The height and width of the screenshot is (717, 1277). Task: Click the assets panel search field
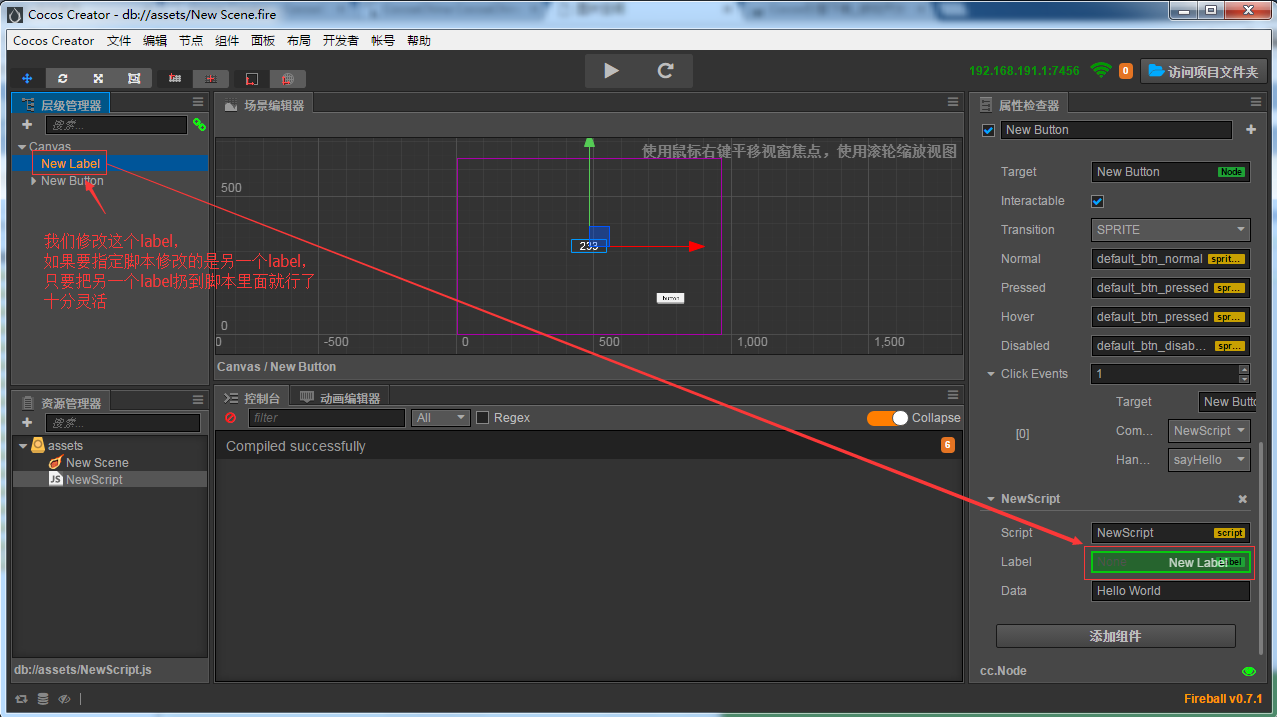122,423
